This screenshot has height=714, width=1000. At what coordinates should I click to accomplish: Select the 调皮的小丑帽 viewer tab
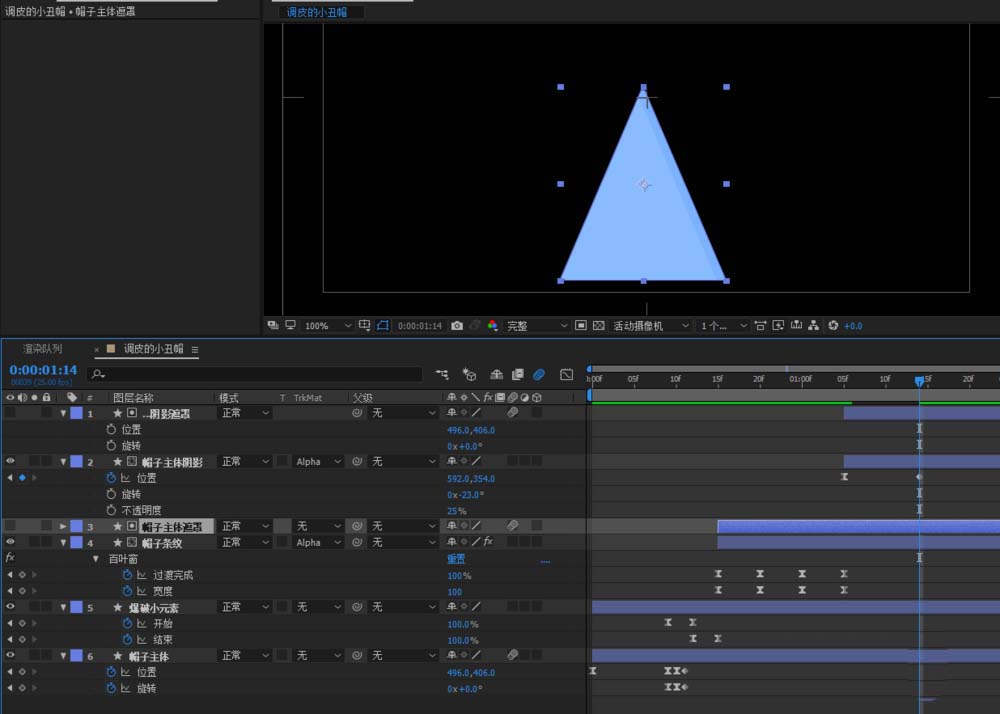click(x=316, y=13)
